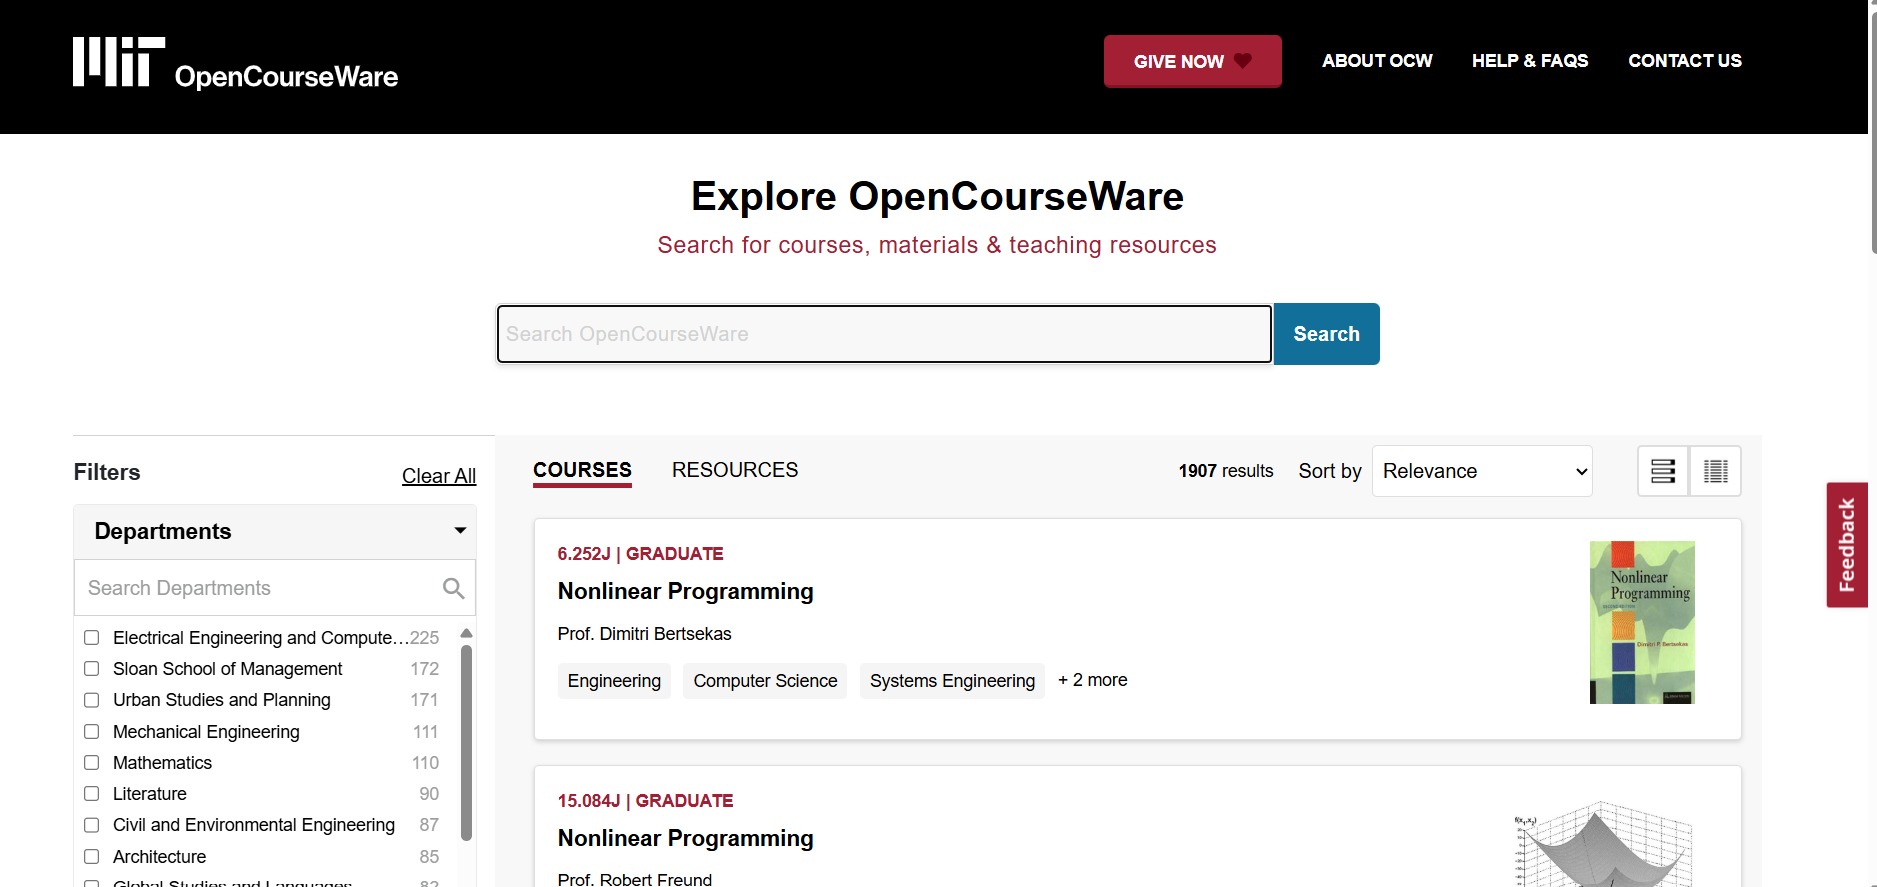Select the compact view layout icon
1877x887 pixels.
click(x=1716, y=471)
